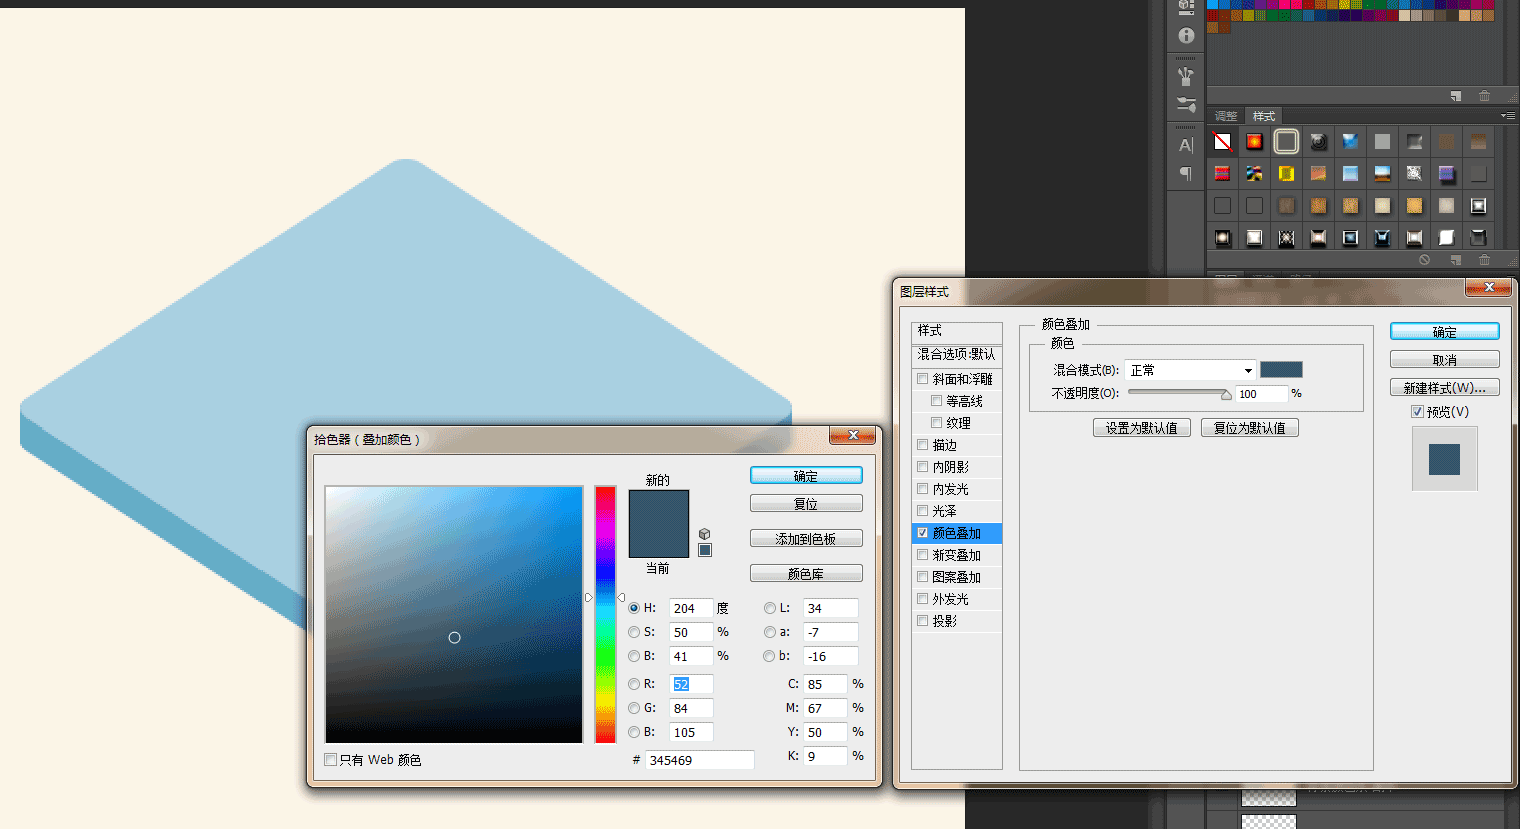This screenshot has height=829, width=1520.
Task: Select 混合选项:默认 in Layer Style list
Action: click(x=957, y=354)
